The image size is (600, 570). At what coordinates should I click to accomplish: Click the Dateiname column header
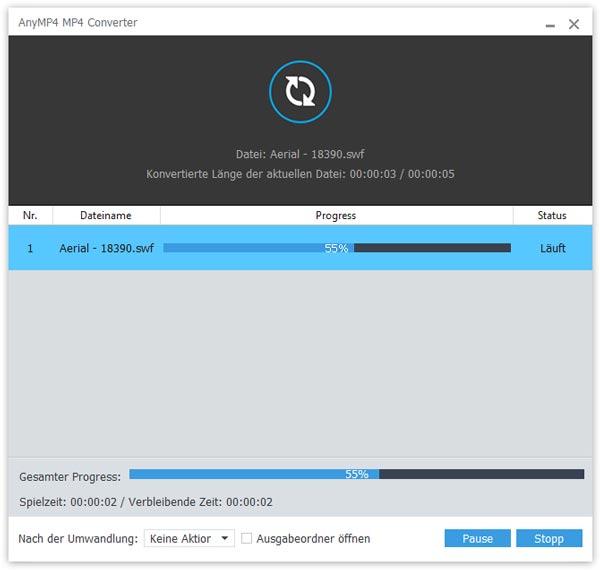coord(106,215)
